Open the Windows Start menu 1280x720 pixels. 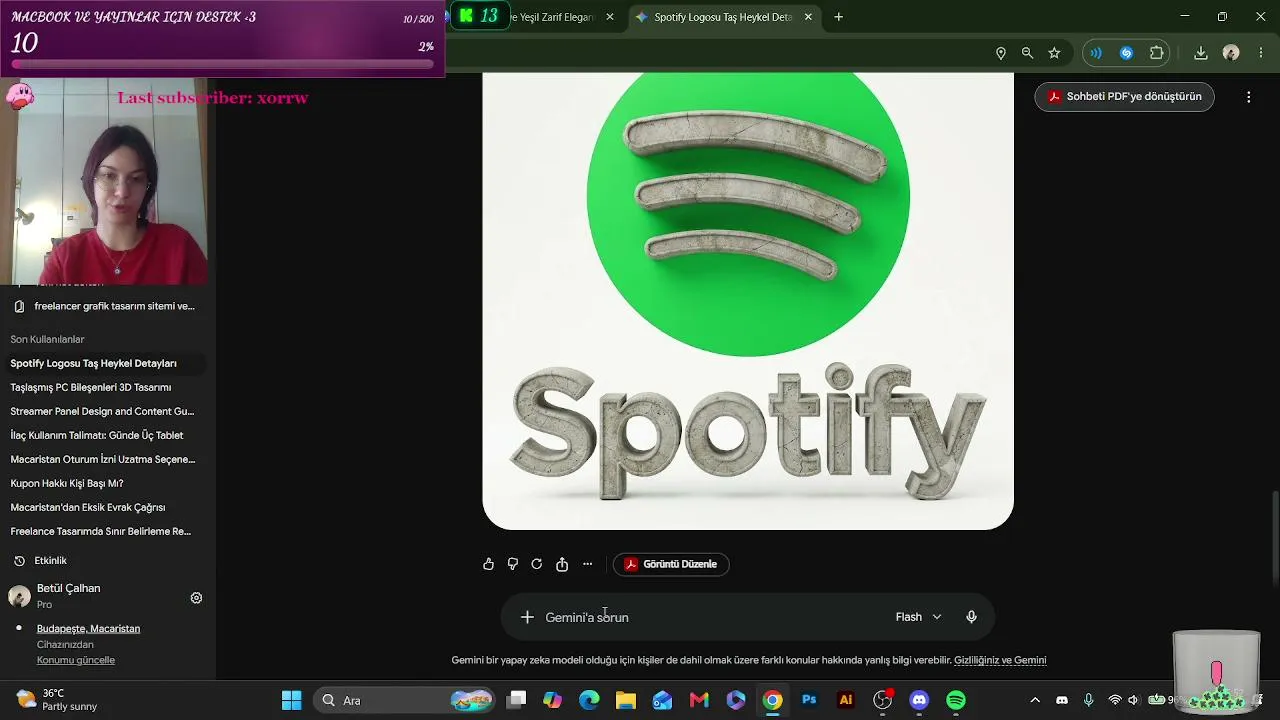point(291,700)
